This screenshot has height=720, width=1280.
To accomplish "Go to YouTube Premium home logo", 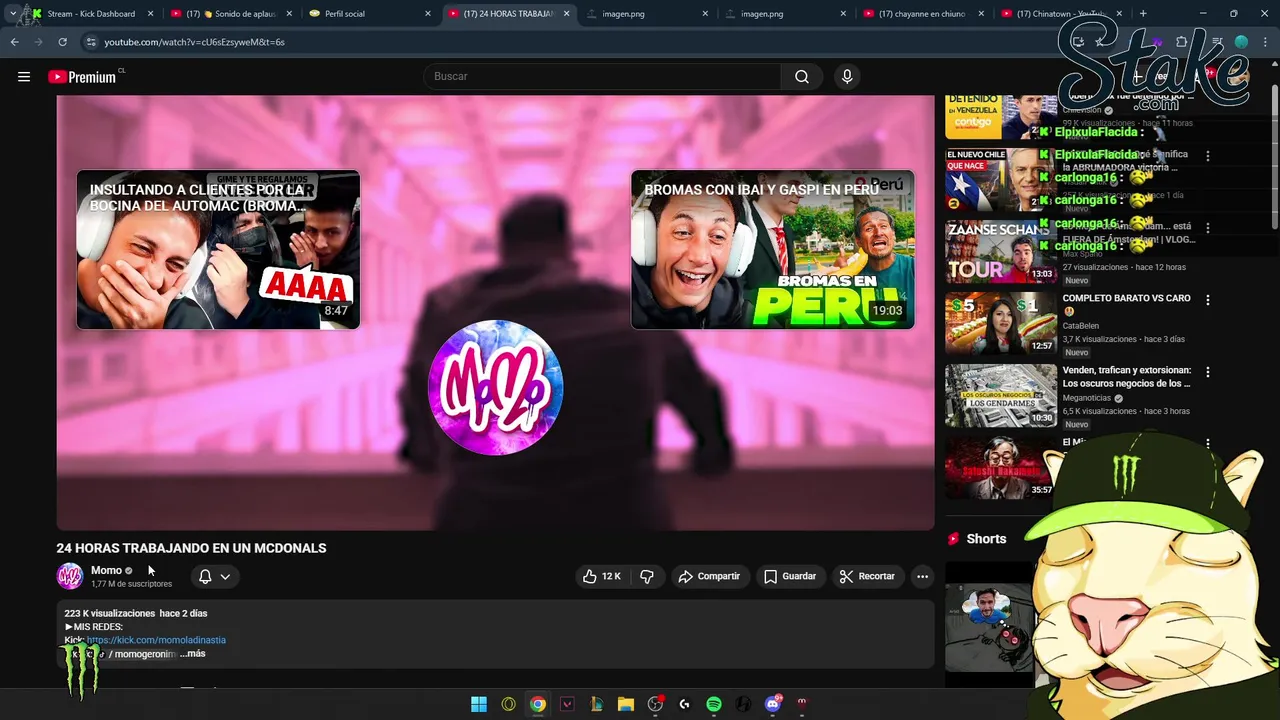I will pyautogui.click(x=83, y=77).
